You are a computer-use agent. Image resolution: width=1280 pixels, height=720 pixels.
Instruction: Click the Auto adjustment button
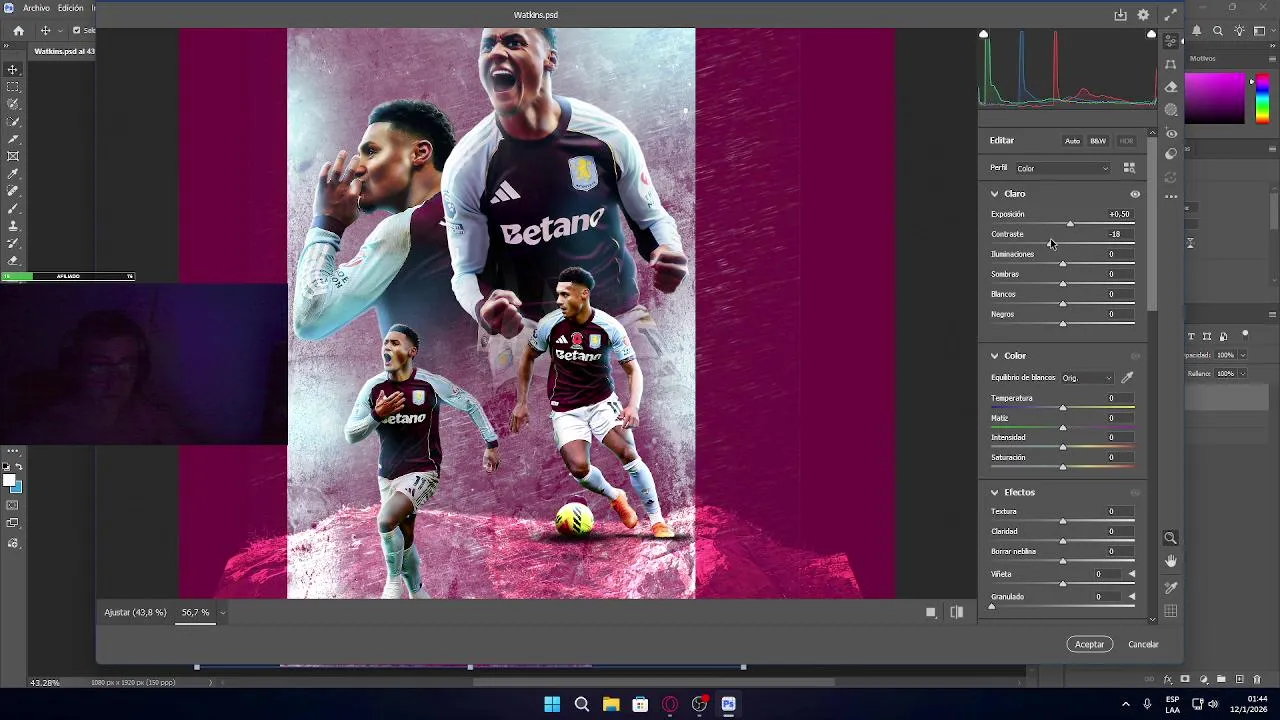1072,141
